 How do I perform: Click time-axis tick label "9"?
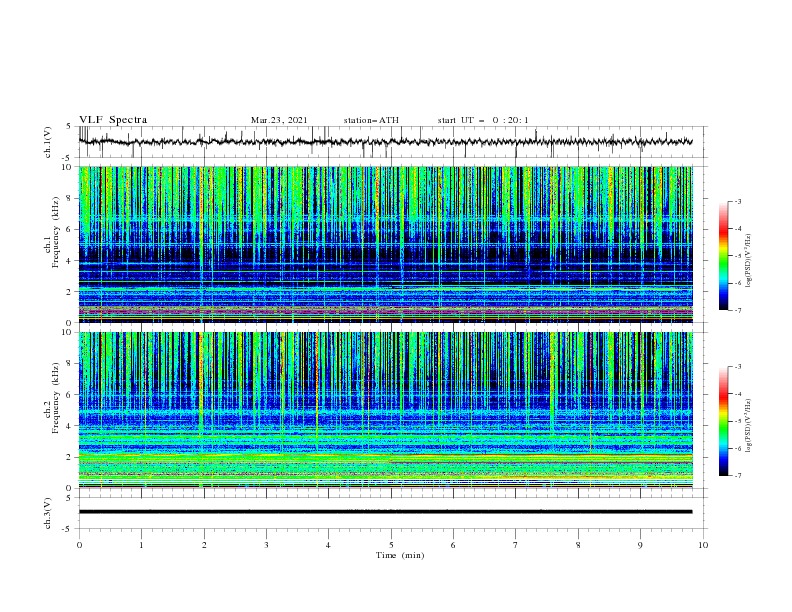tap(640, 545)
